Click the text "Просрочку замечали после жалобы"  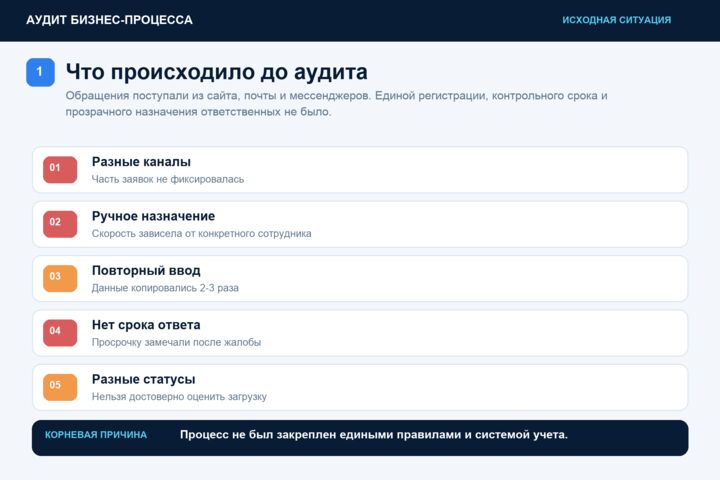(176, 342)
